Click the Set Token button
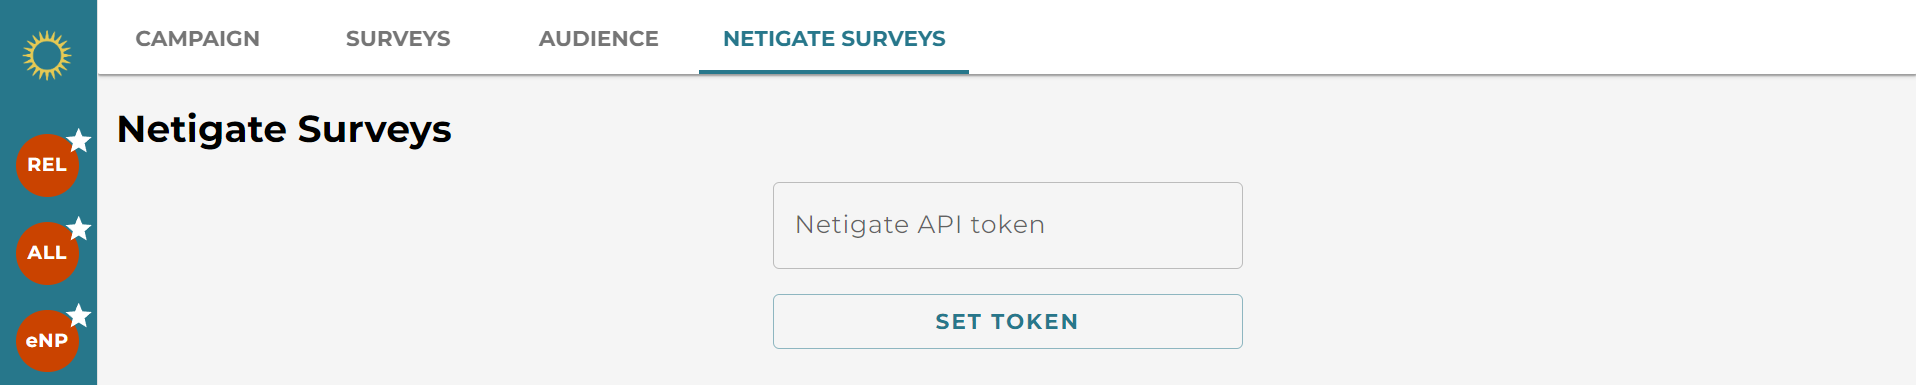The image size is (1916, 385). 1007,321
